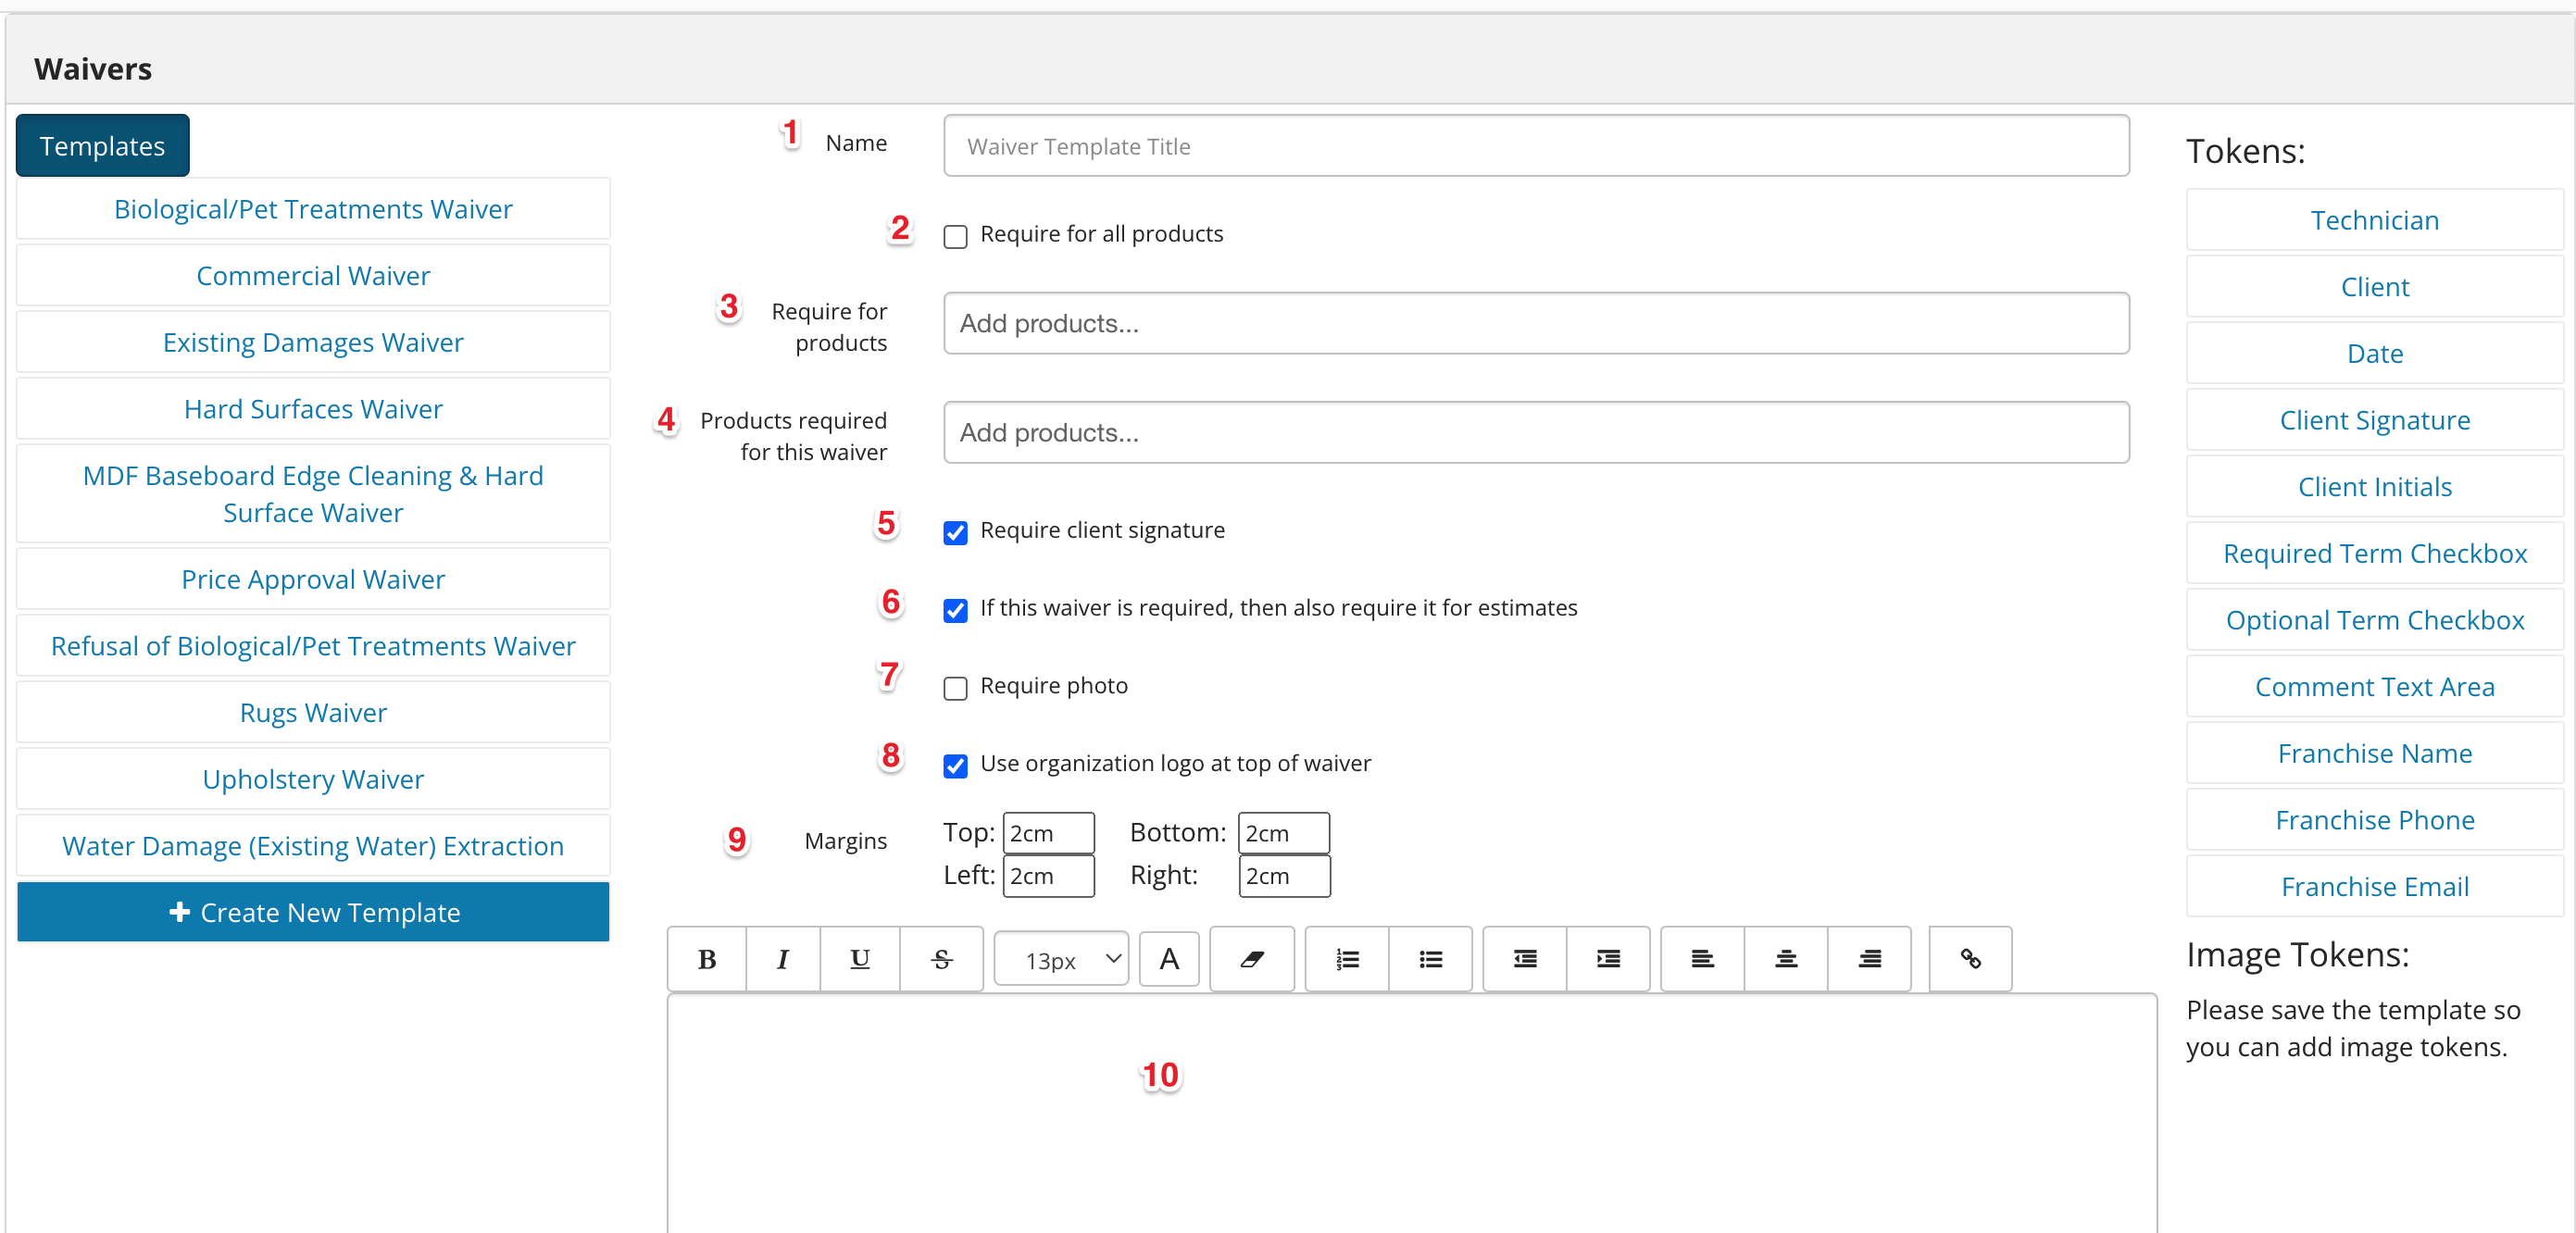Click the eraser clear-formatting icon
2576x1233 pixels.
[1252, 959]
